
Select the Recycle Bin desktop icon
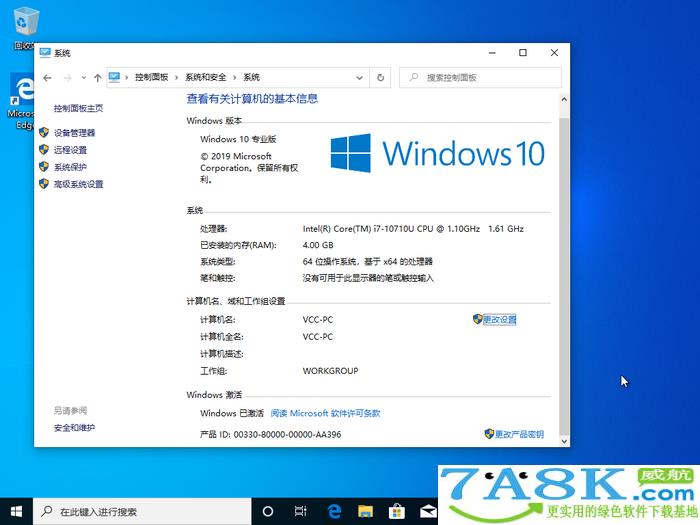(25, 28)
